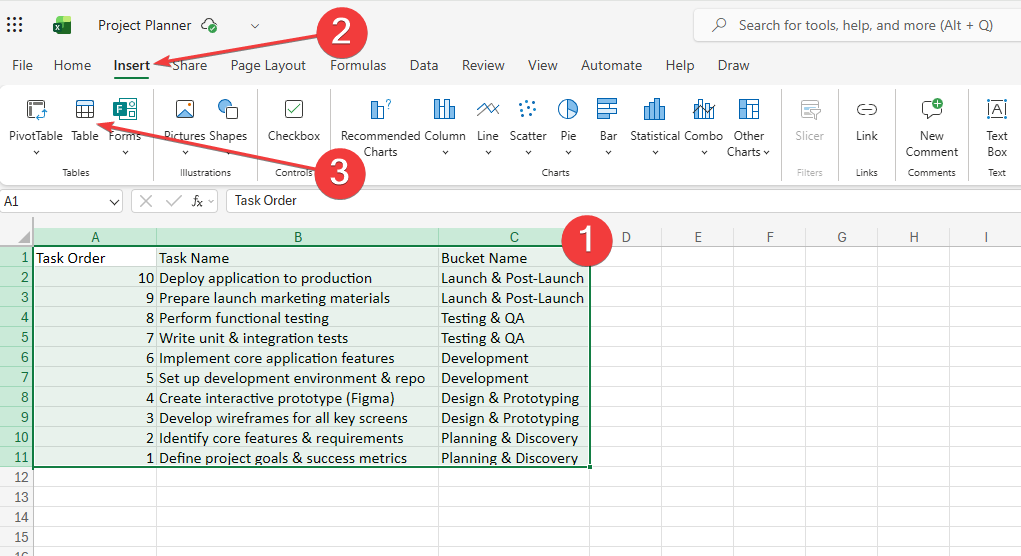Click Recommended Charts icon
The image size is (1021, 556).
pos(380,110)
